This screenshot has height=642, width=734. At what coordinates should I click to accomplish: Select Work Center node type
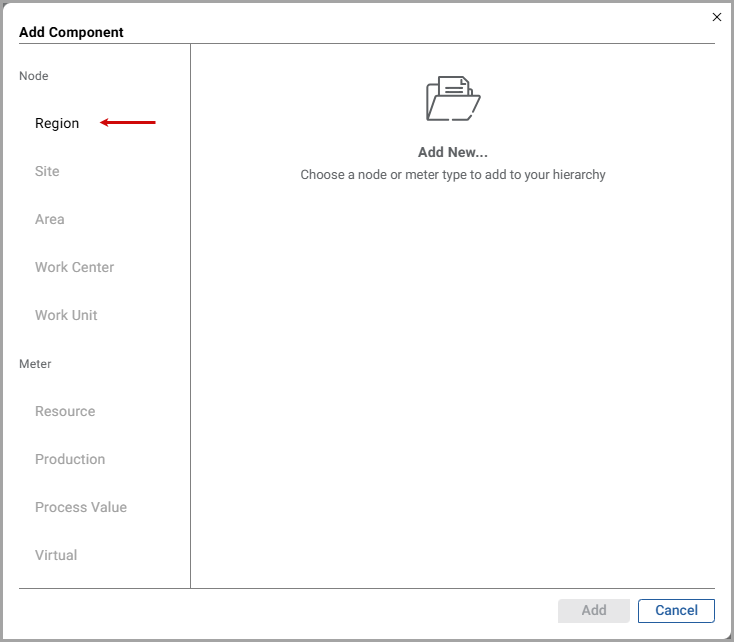(x=74, y=267)
